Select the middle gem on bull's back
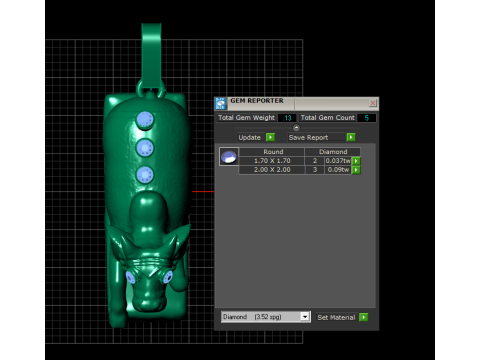 [145, 148]
